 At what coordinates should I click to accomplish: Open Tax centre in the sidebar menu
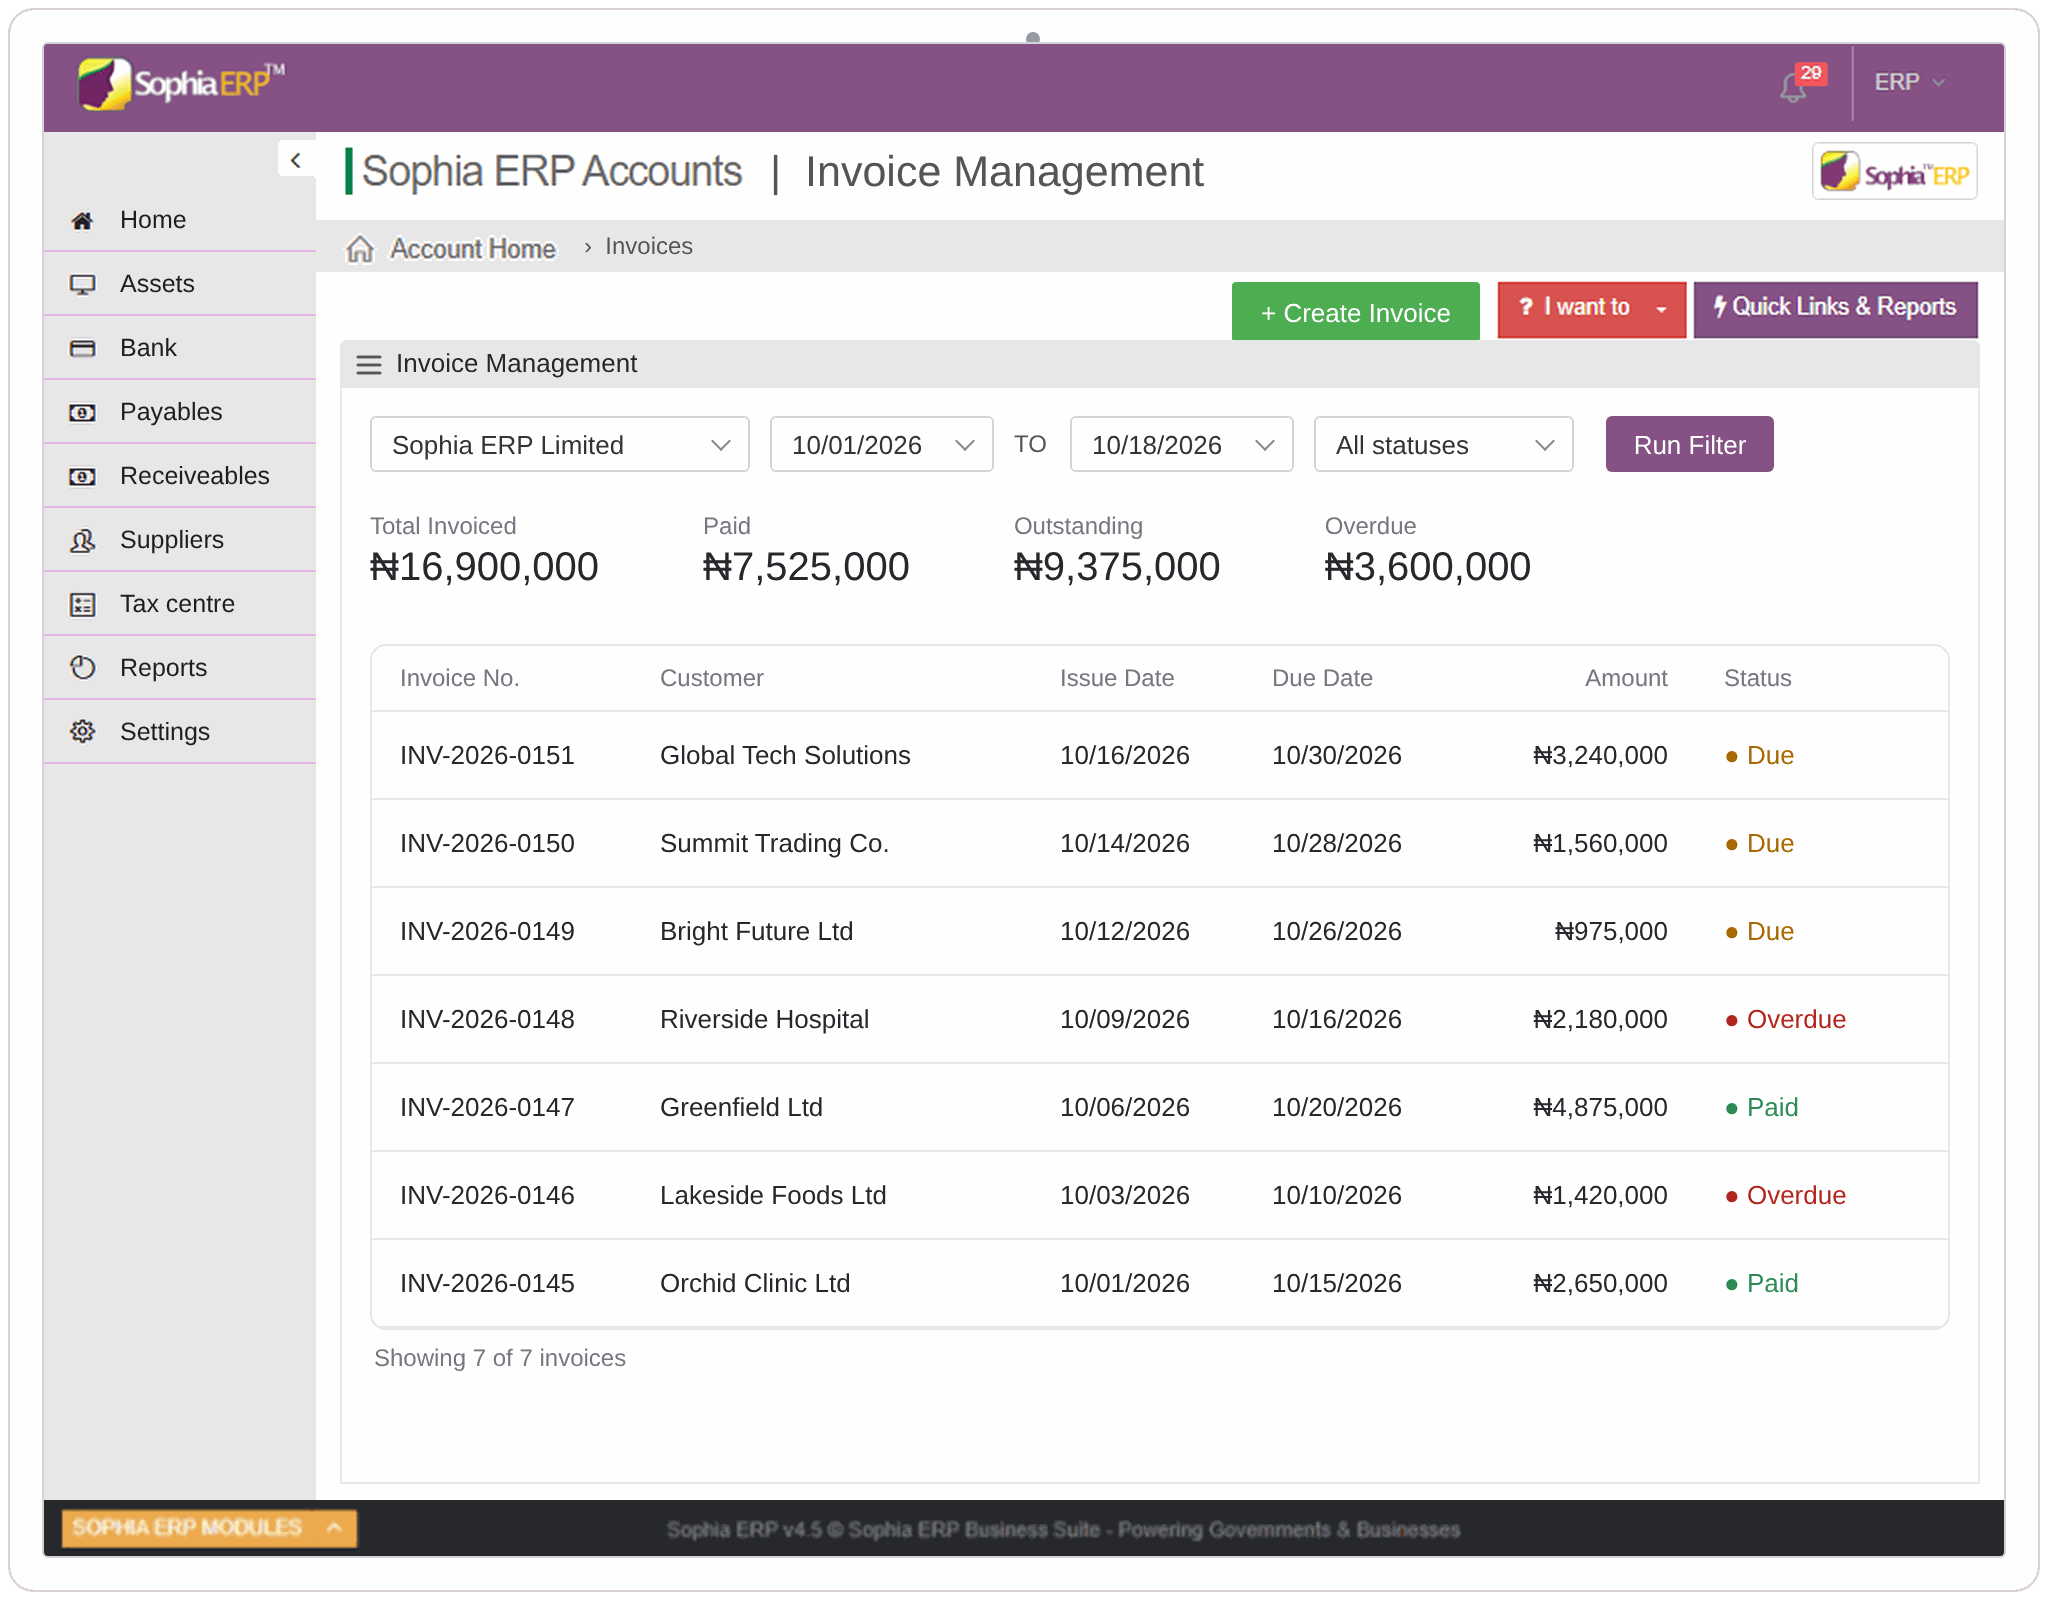click(x=180, y=604)
